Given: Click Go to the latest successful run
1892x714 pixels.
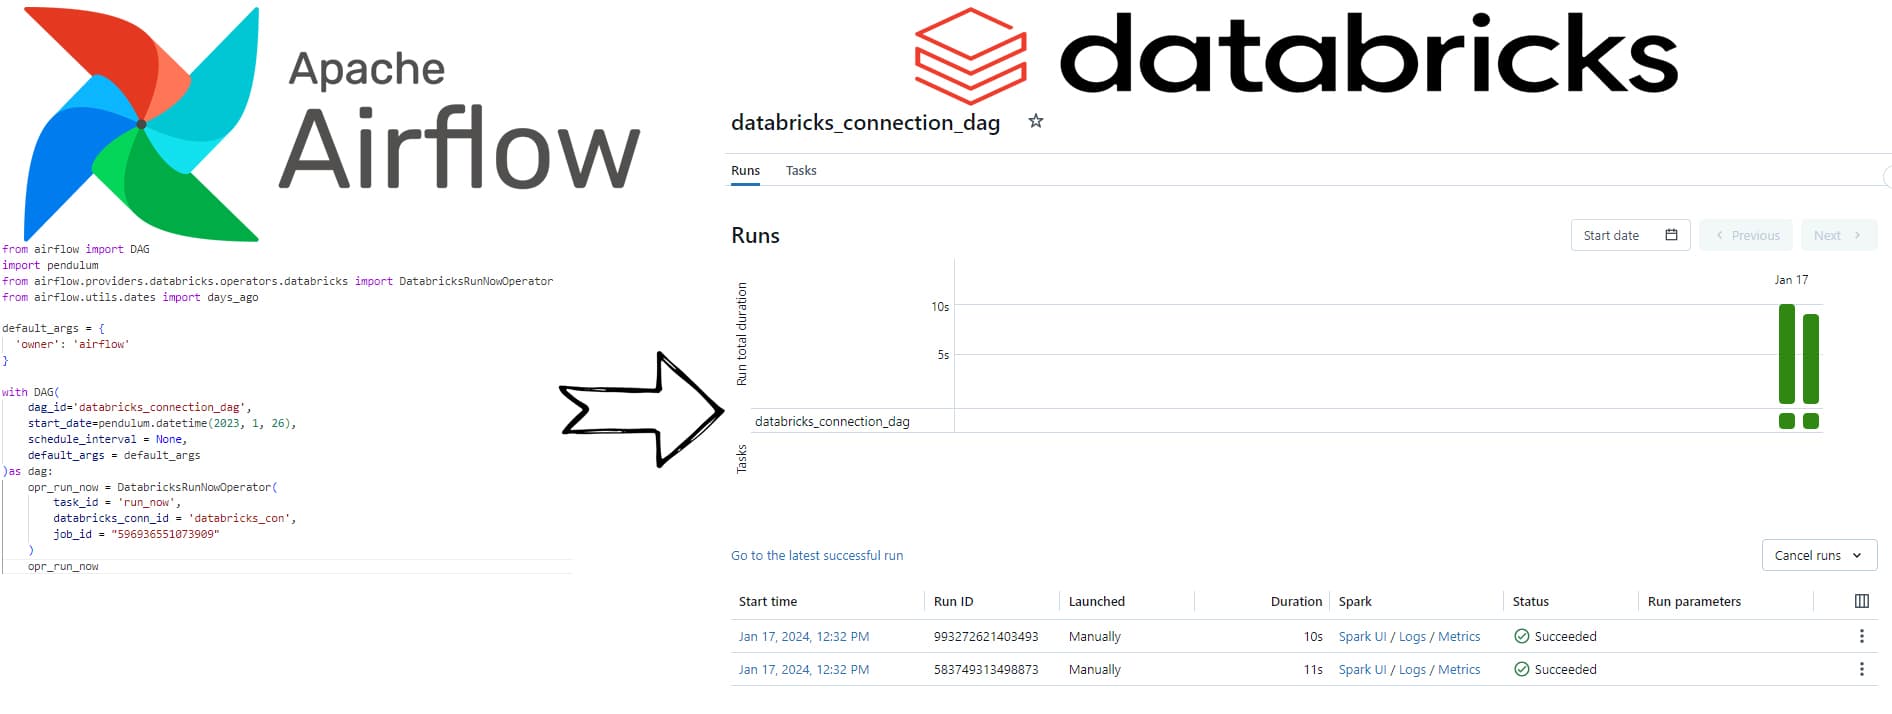Looking at the screenshot, I should click(817, 555).
